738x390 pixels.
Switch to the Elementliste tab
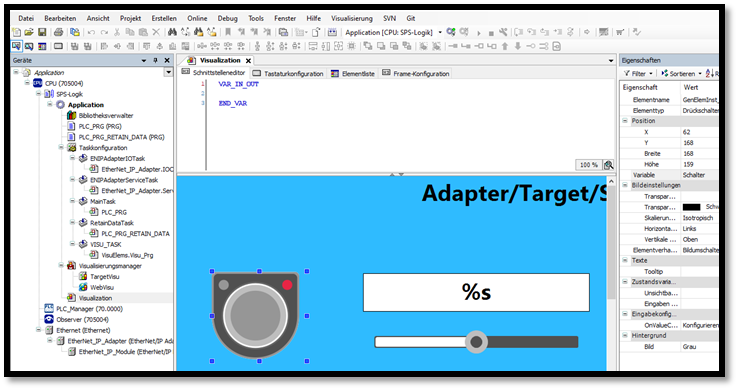353,74
